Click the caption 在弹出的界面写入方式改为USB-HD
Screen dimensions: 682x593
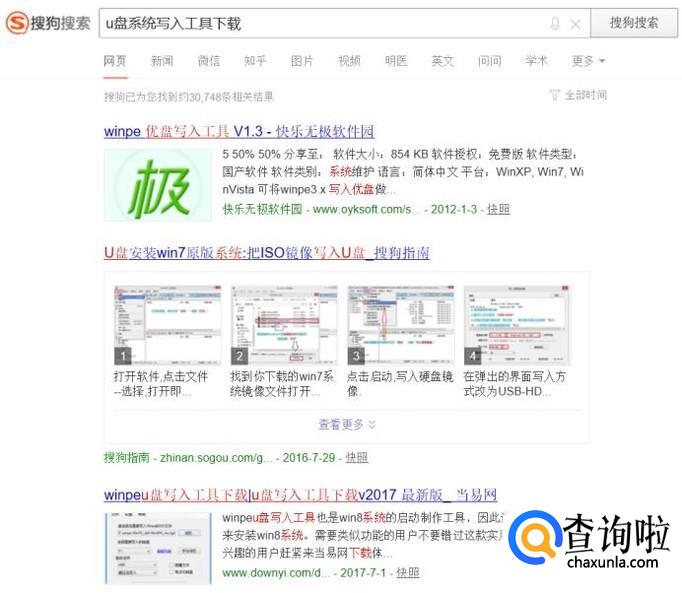[x=515, y=384]
